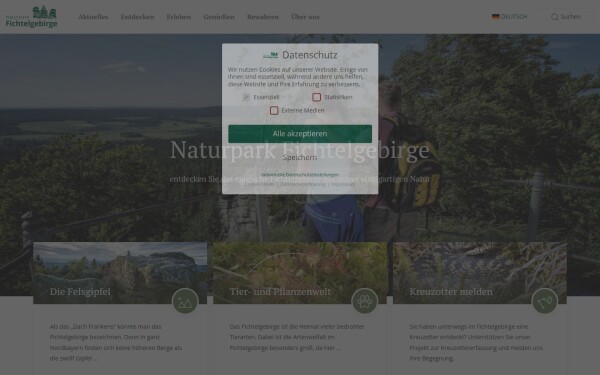Open the Tier- und Pflanzenwelt card image
600x375 pixels.
tap(300, 273)
